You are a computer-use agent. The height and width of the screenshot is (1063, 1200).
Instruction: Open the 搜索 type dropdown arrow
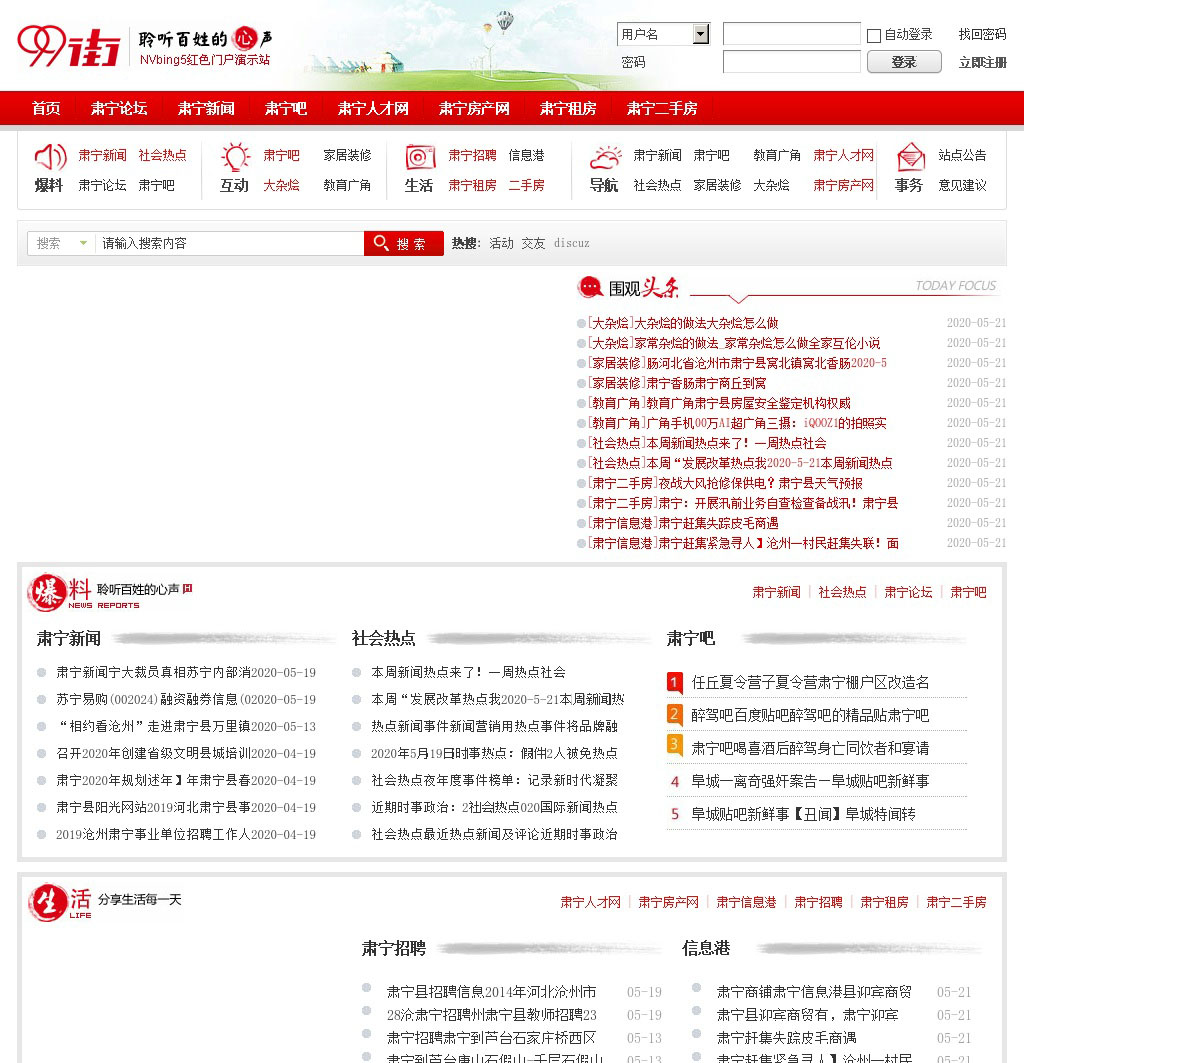83,243
